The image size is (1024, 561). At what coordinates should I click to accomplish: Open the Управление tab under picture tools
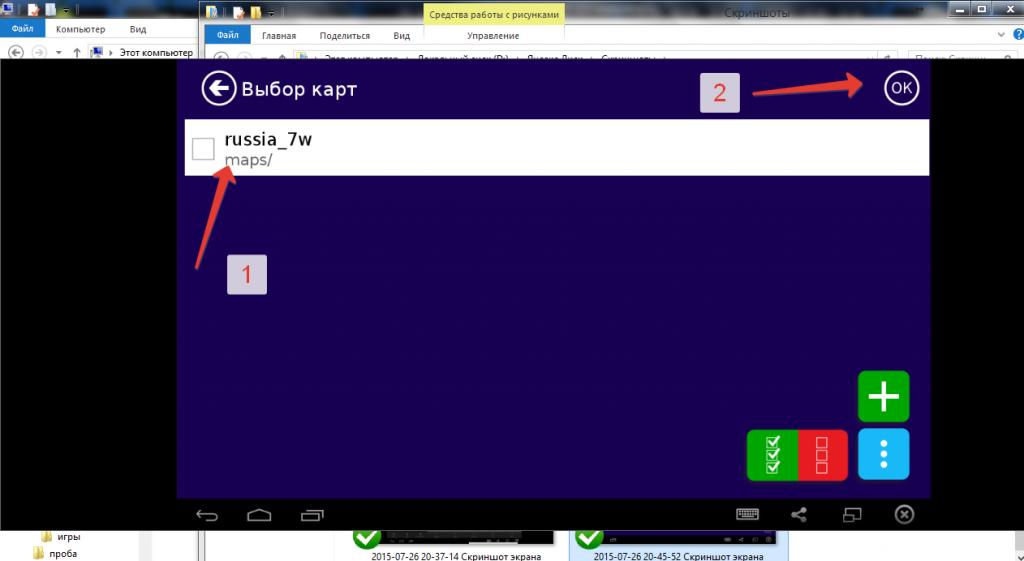coord(493,36)
